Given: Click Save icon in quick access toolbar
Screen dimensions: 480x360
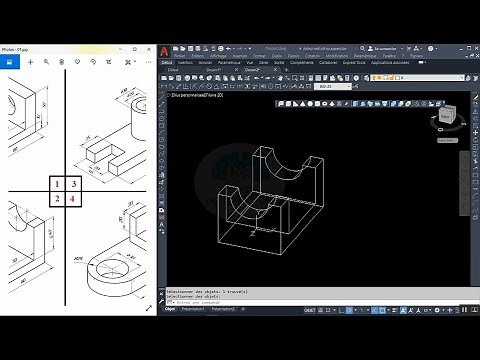Looking at the screenshot, I should point(190,49).
